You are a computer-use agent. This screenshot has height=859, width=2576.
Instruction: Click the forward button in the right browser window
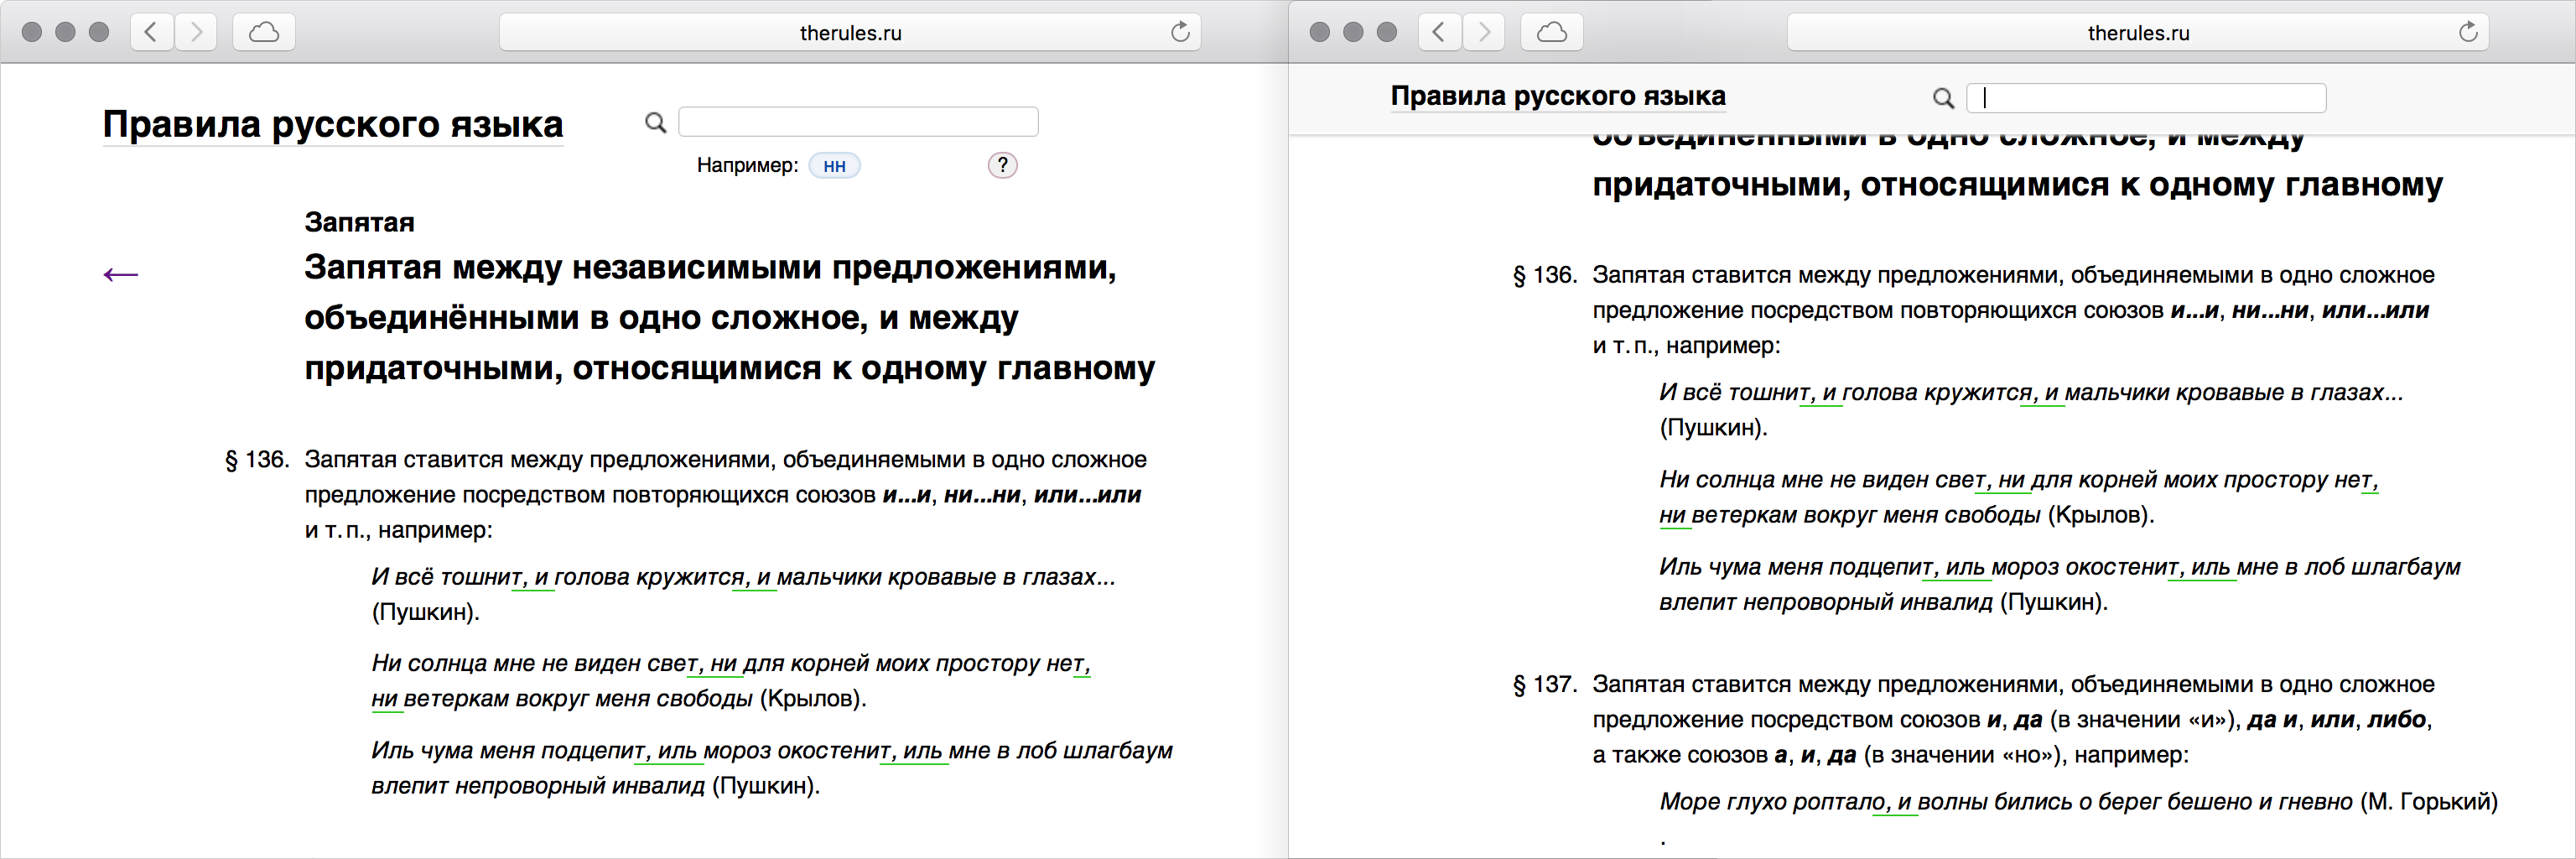click(1484, 32)
